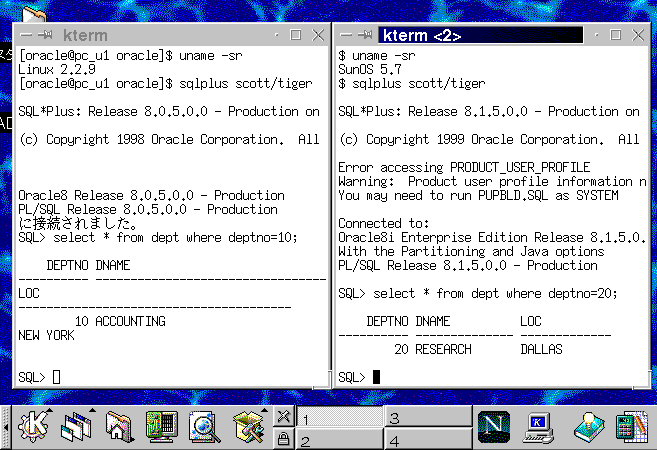Click 'Oracle8i Enterprise Edition Release' line
The width and height of the screenshot is (657, 450).
click(492, 238)
